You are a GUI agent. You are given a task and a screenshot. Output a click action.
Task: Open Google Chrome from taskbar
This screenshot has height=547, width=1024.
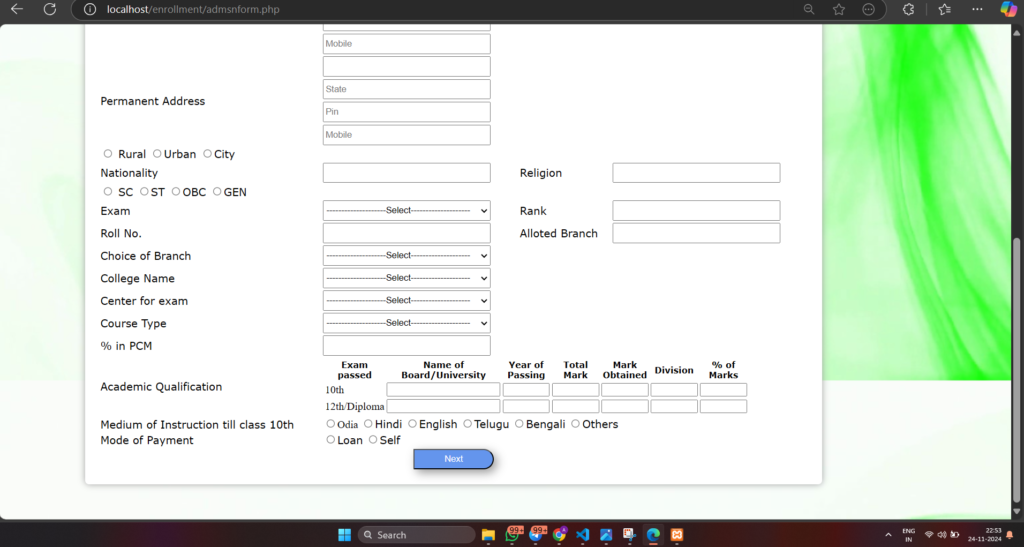click(x=559, y=535)
